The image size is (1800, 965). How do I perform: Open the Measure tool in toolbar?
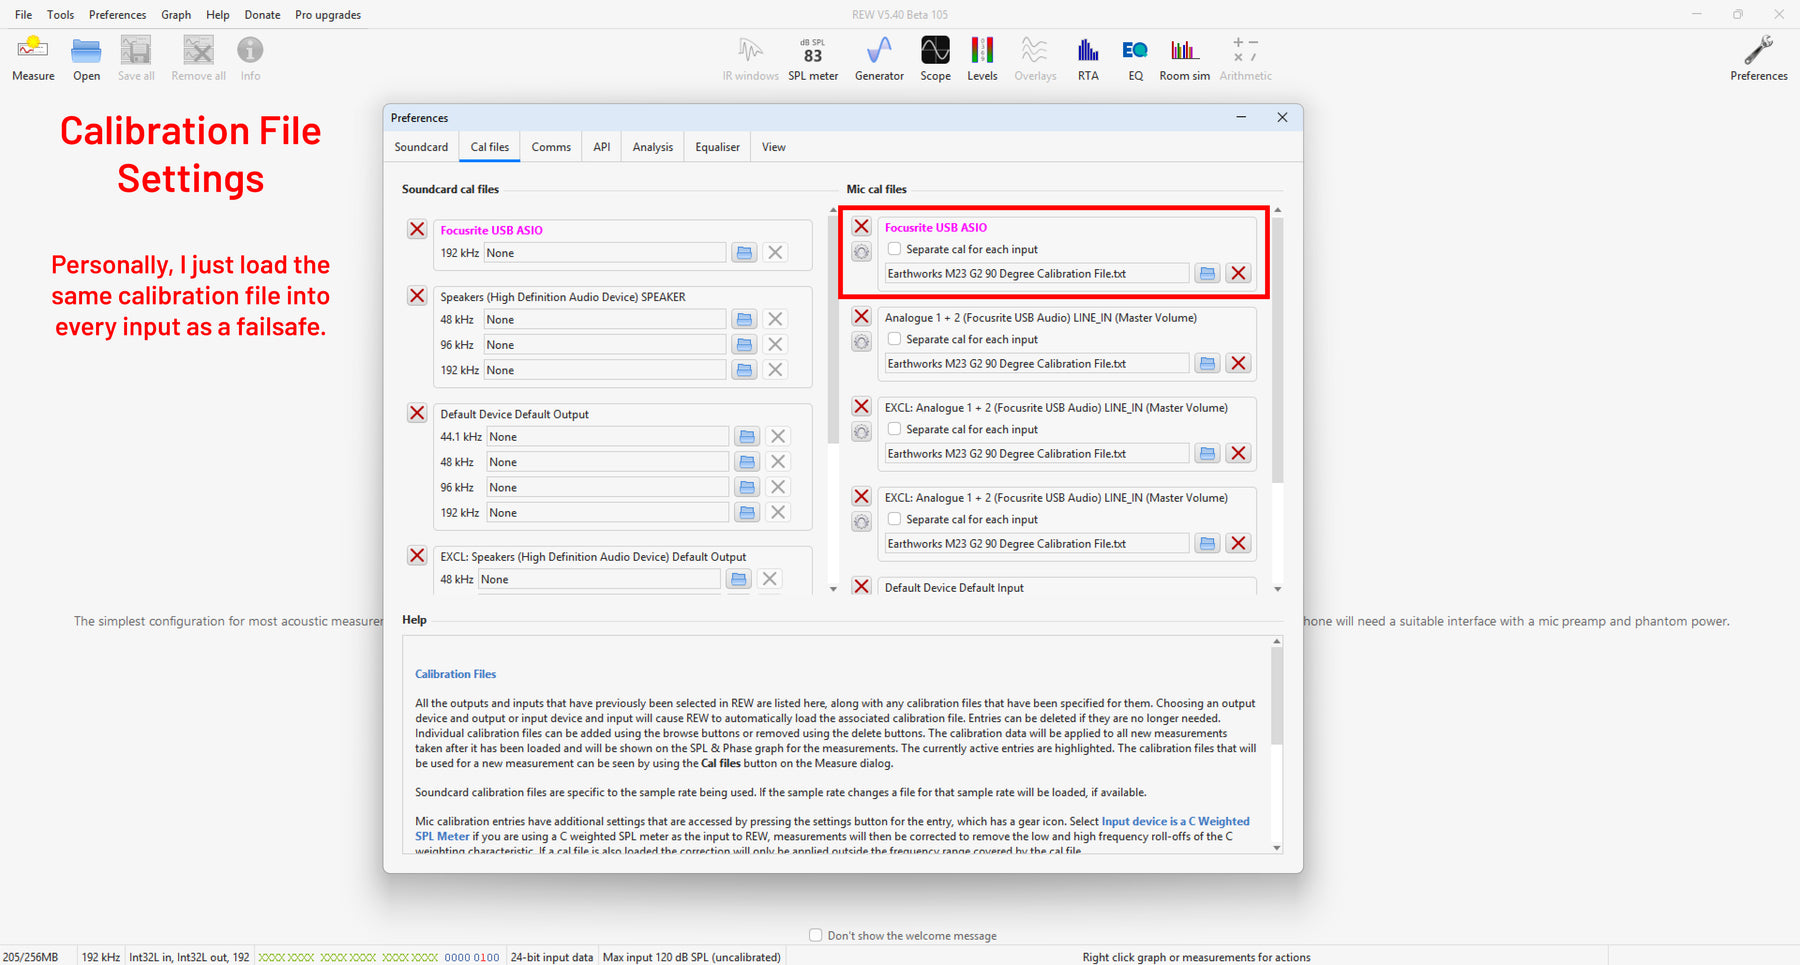coord(33,58)
